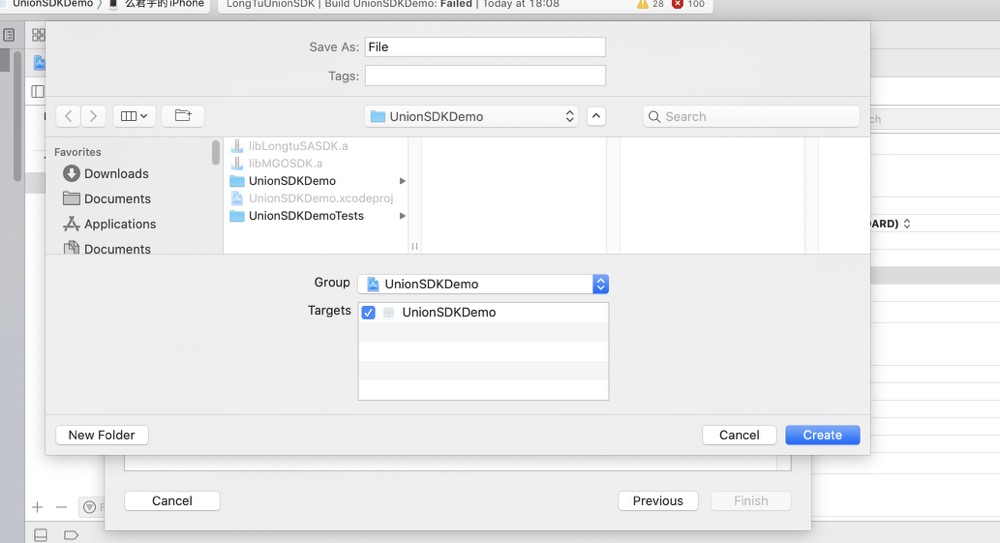Image resolution: width=1000 pixels, height=543 pixels.
Task: Click the forward navigation arrow
Action: pyautogui.click(x=93, y=116)
